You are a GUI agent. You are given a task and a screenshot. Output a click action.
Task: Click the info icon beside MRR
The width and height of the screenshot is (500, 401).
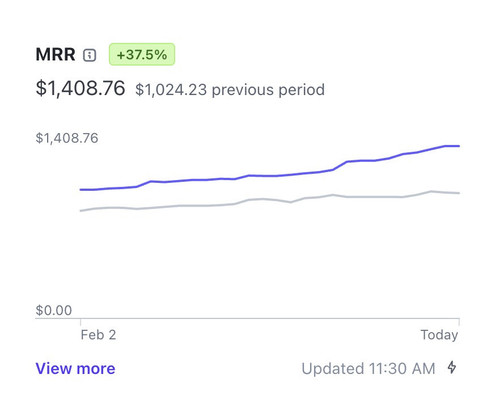(x=89, y=55)
